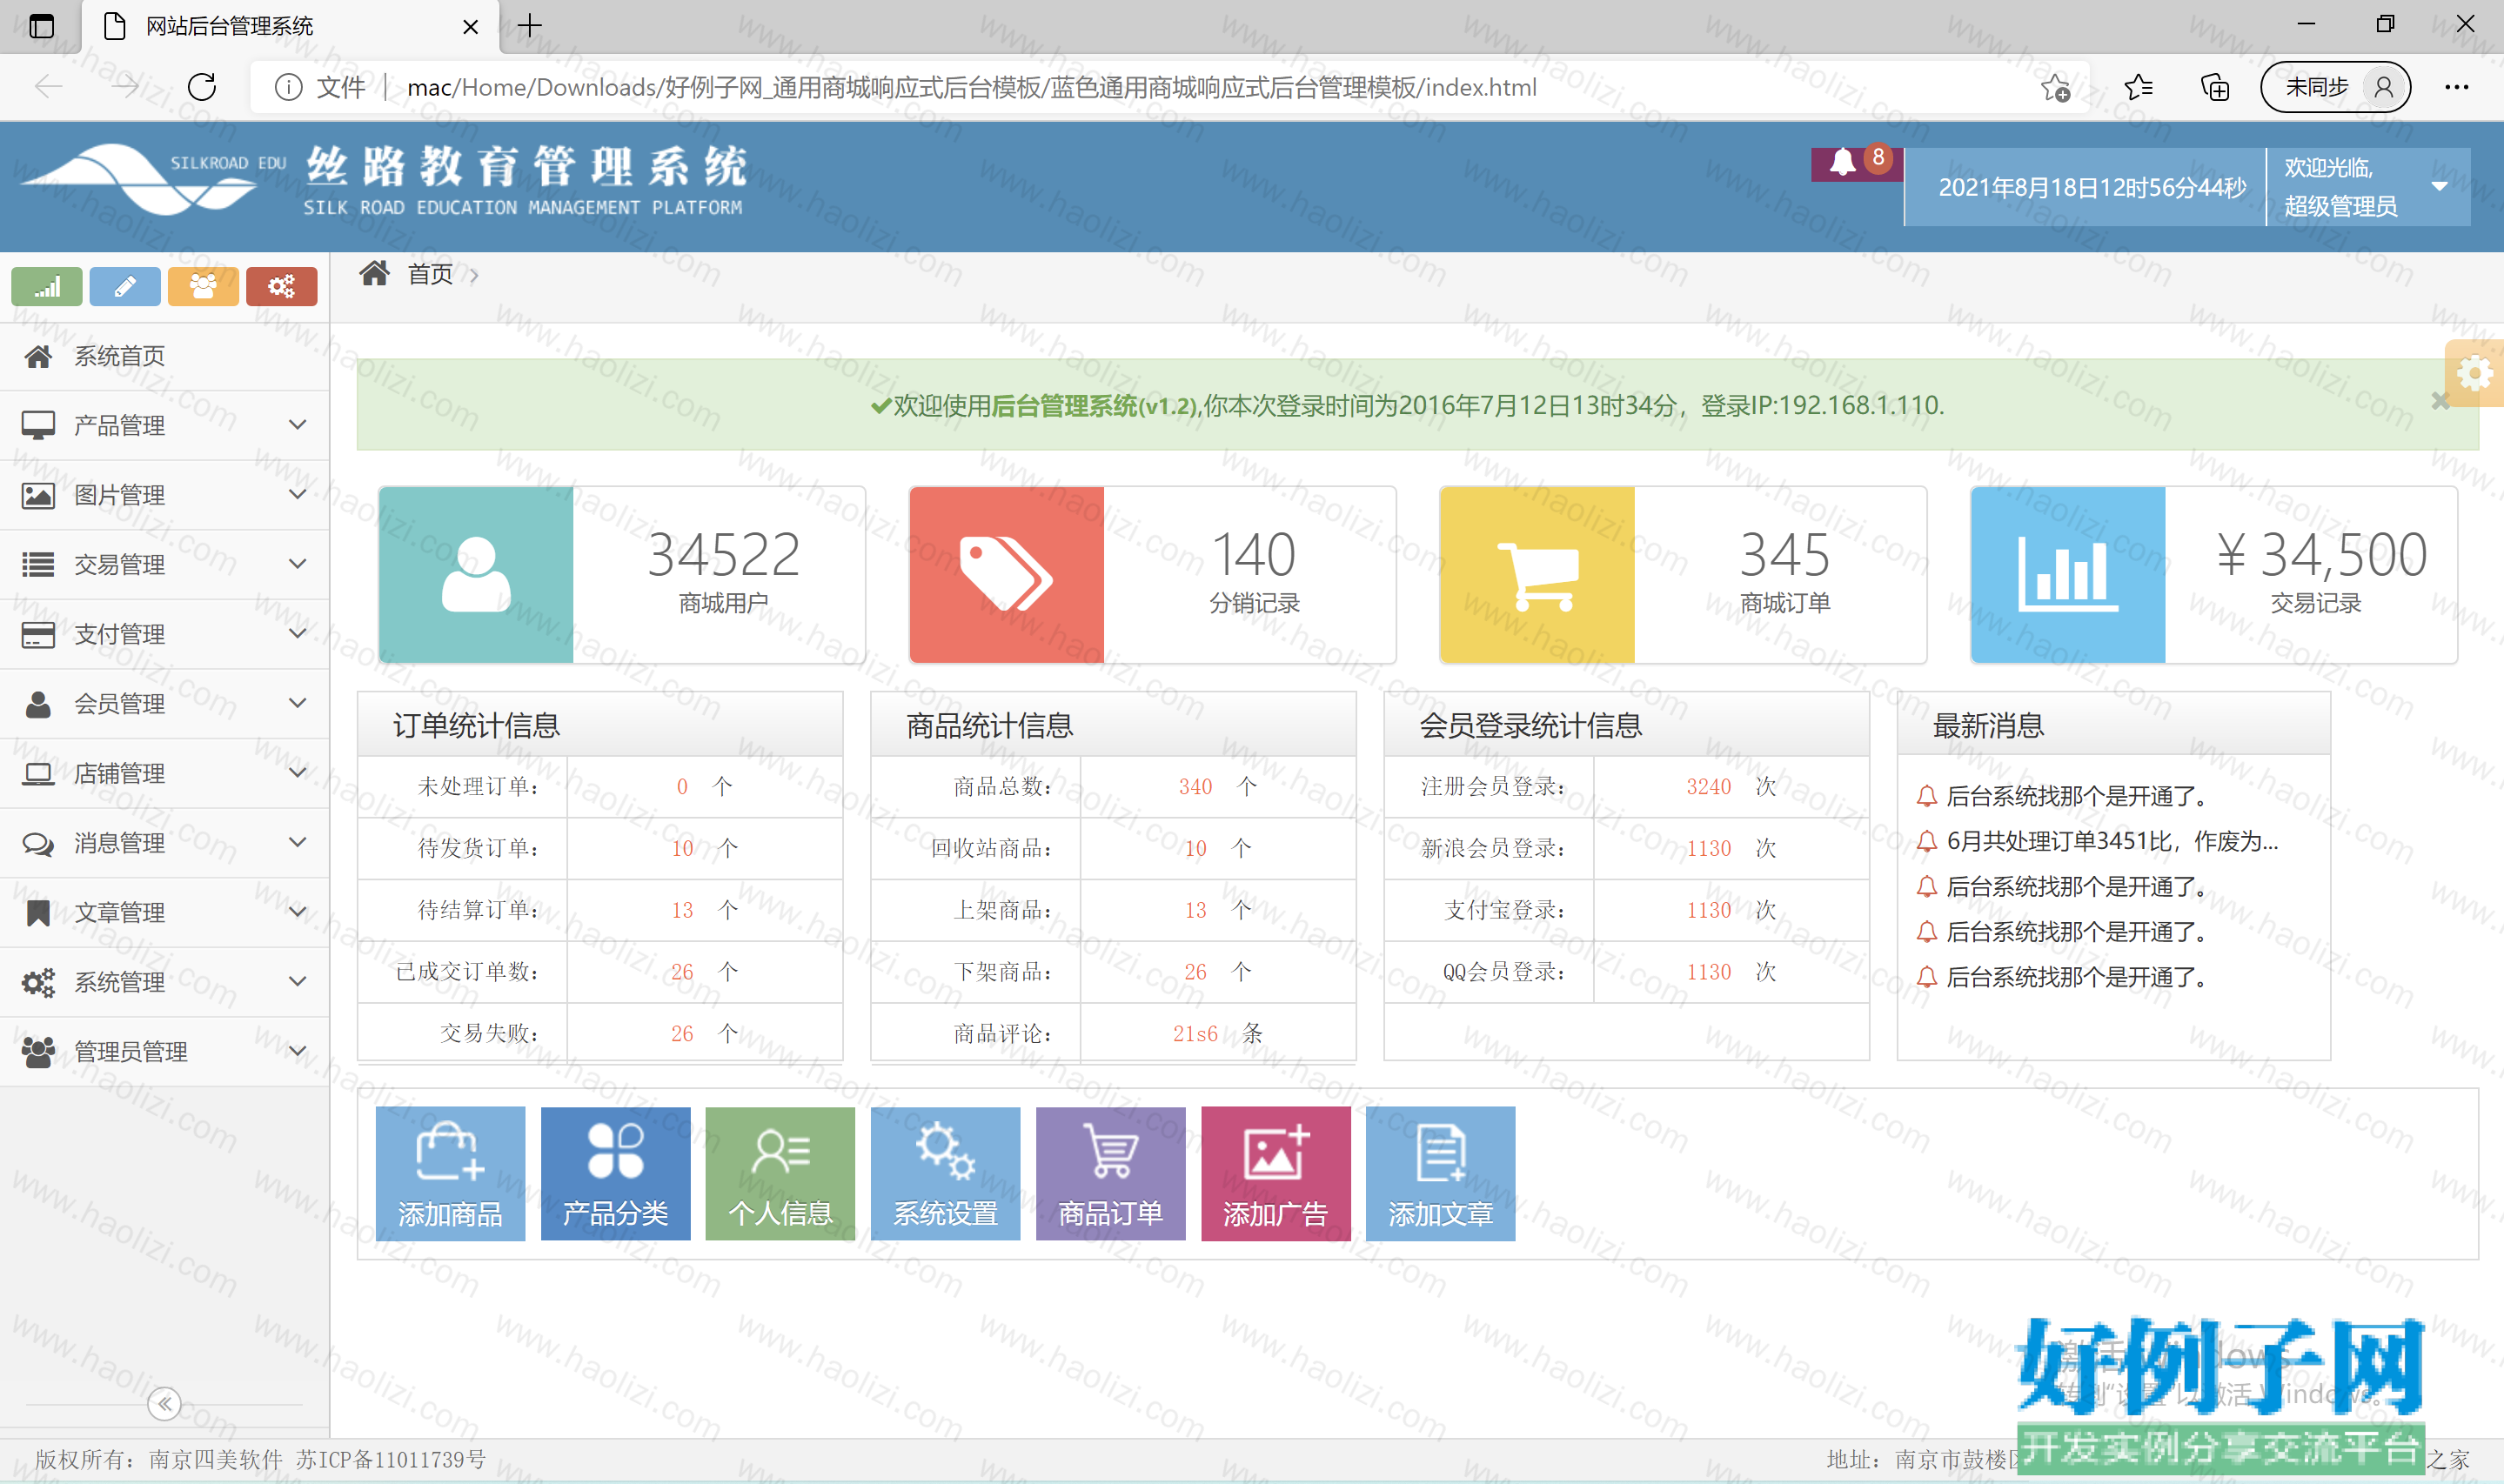Click the 未同步 profile sync button

coord(2335,87)
